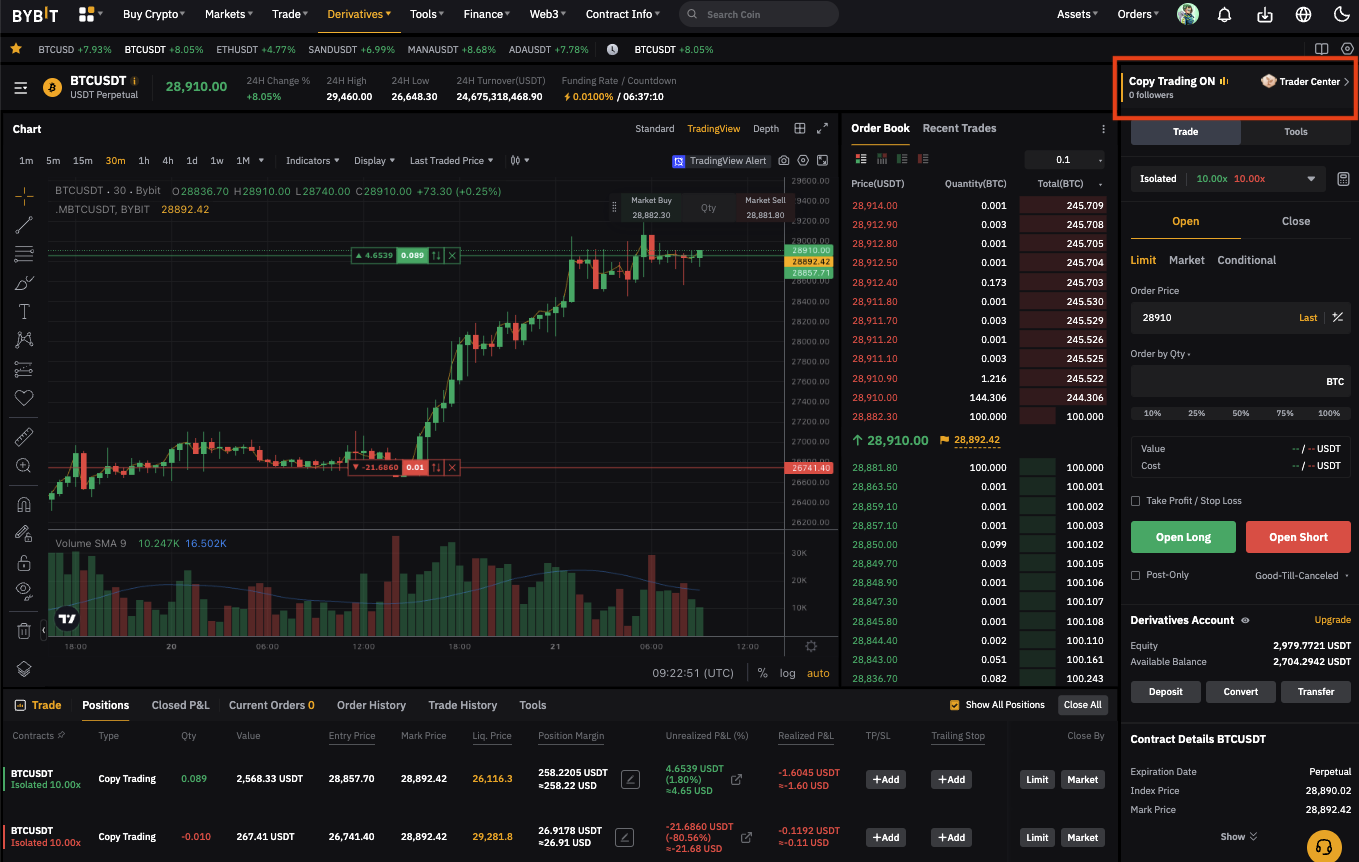Open the object tree layers icon
This screenshot has width=1359, height=862.
(x=24, y=668)
